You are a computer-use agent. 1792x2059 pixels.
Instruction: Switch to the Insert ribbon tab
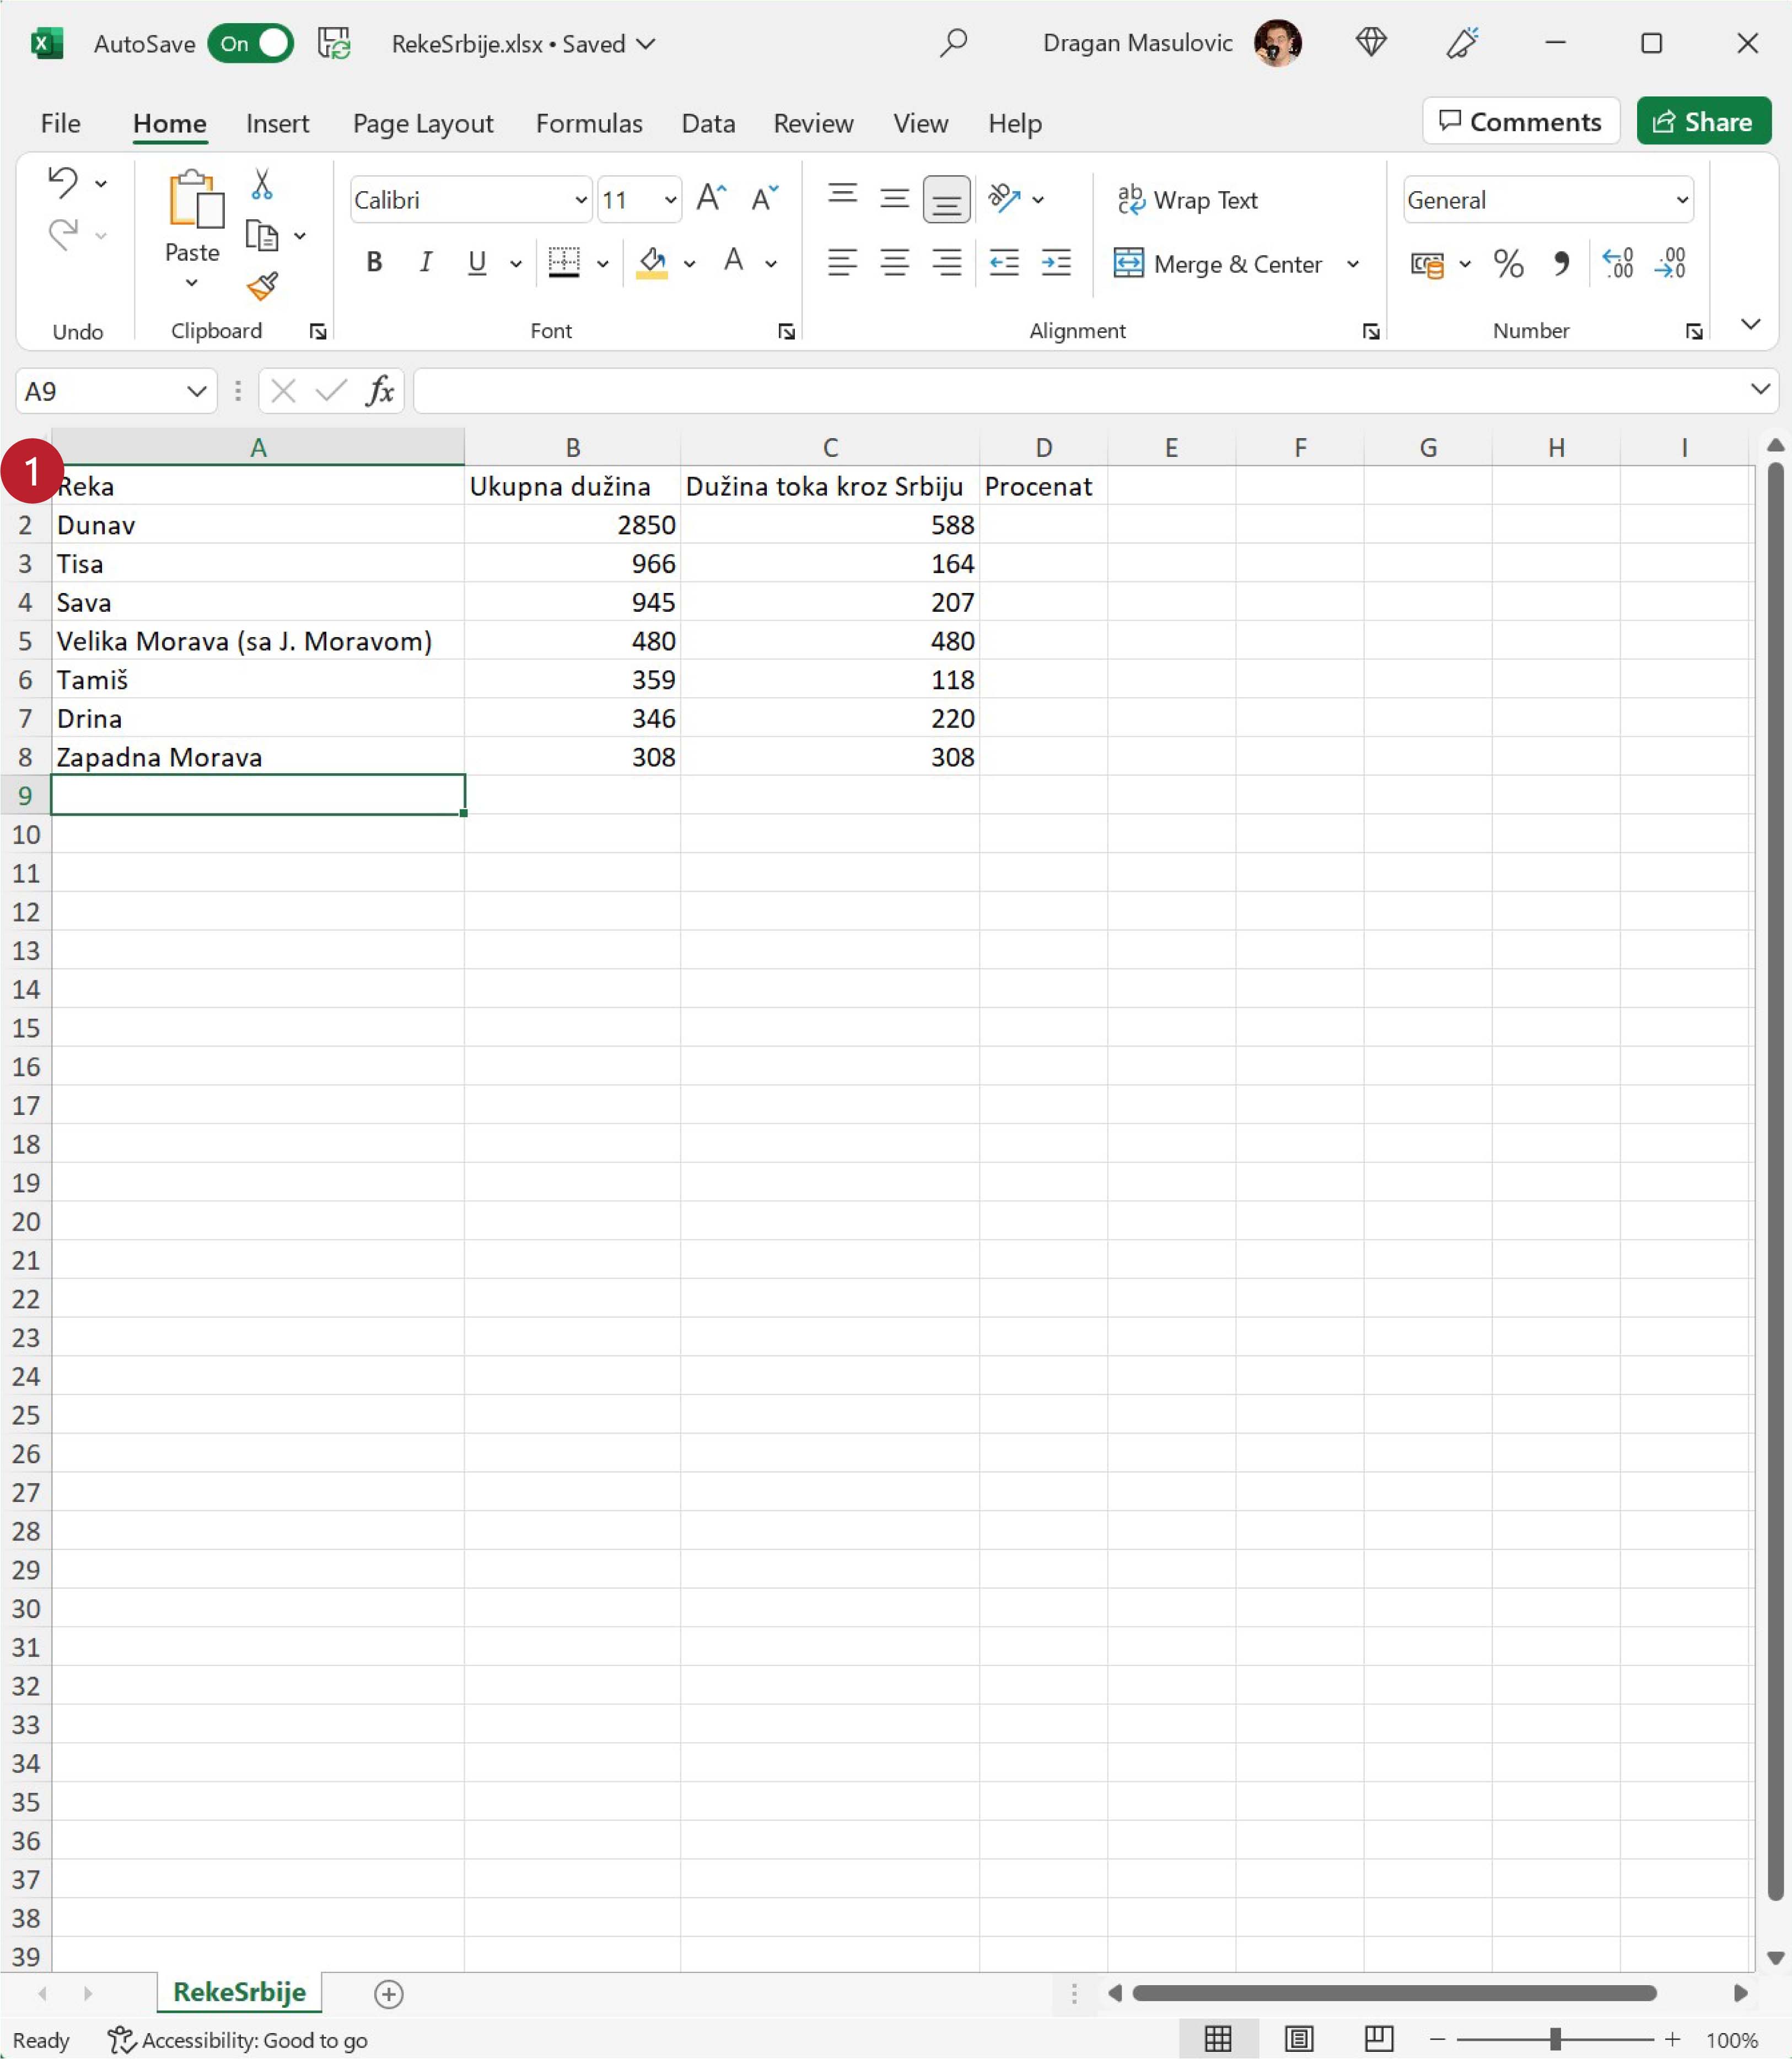click(x=277, y=123)
